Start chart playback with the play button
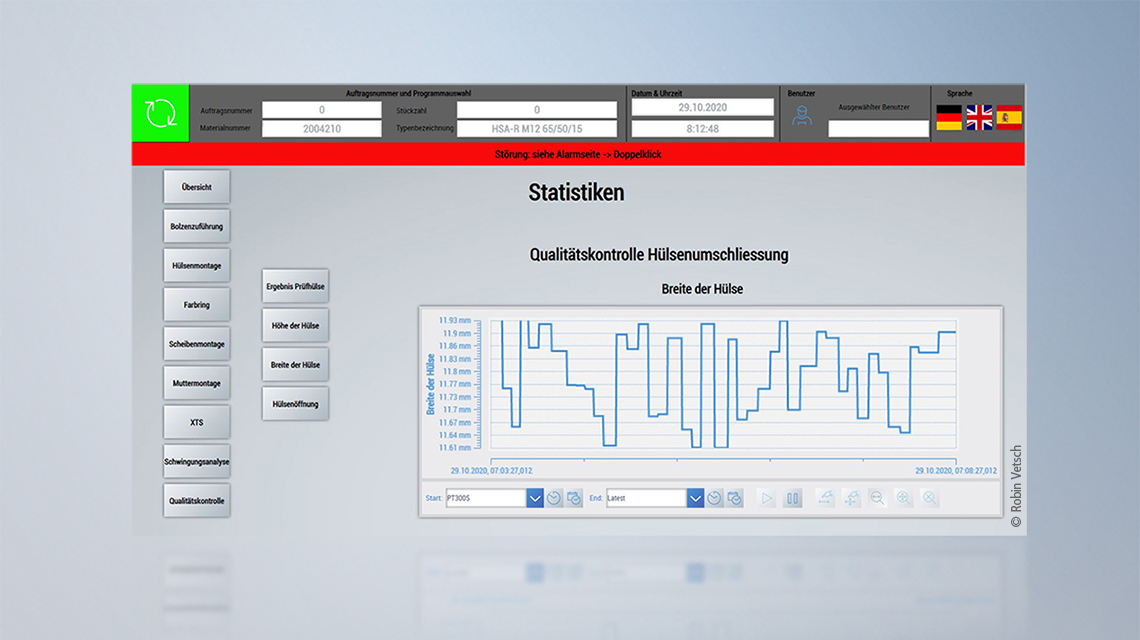The image size is (1140, 640). 767,498
